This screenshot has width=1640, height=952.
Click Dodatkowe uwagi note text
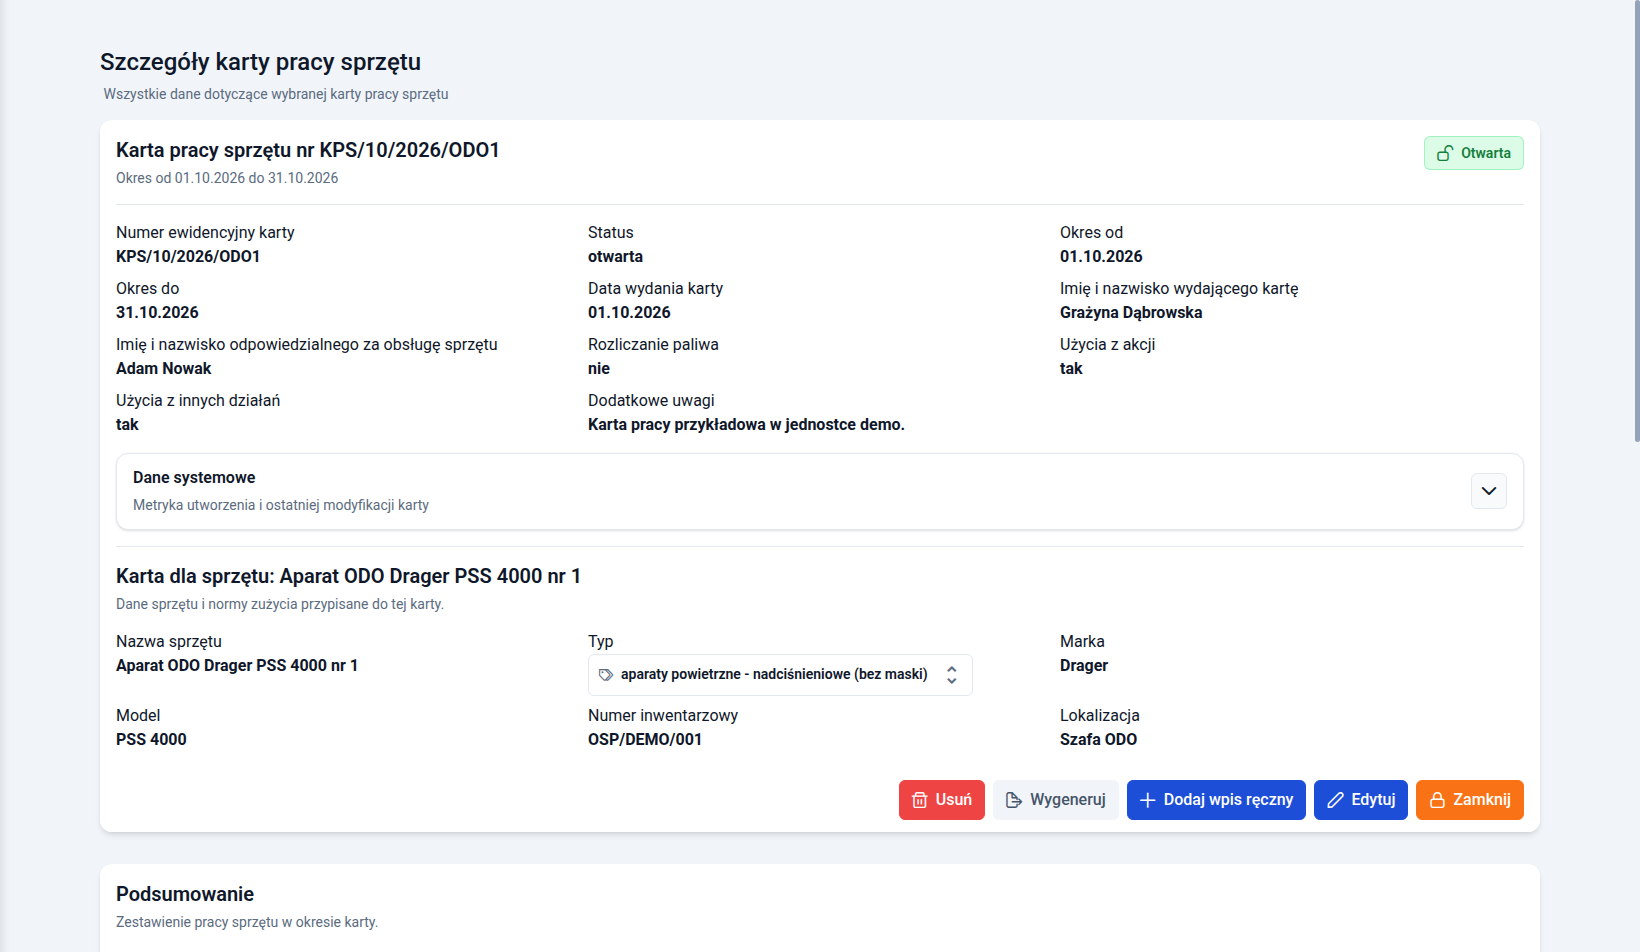(746, 425)
